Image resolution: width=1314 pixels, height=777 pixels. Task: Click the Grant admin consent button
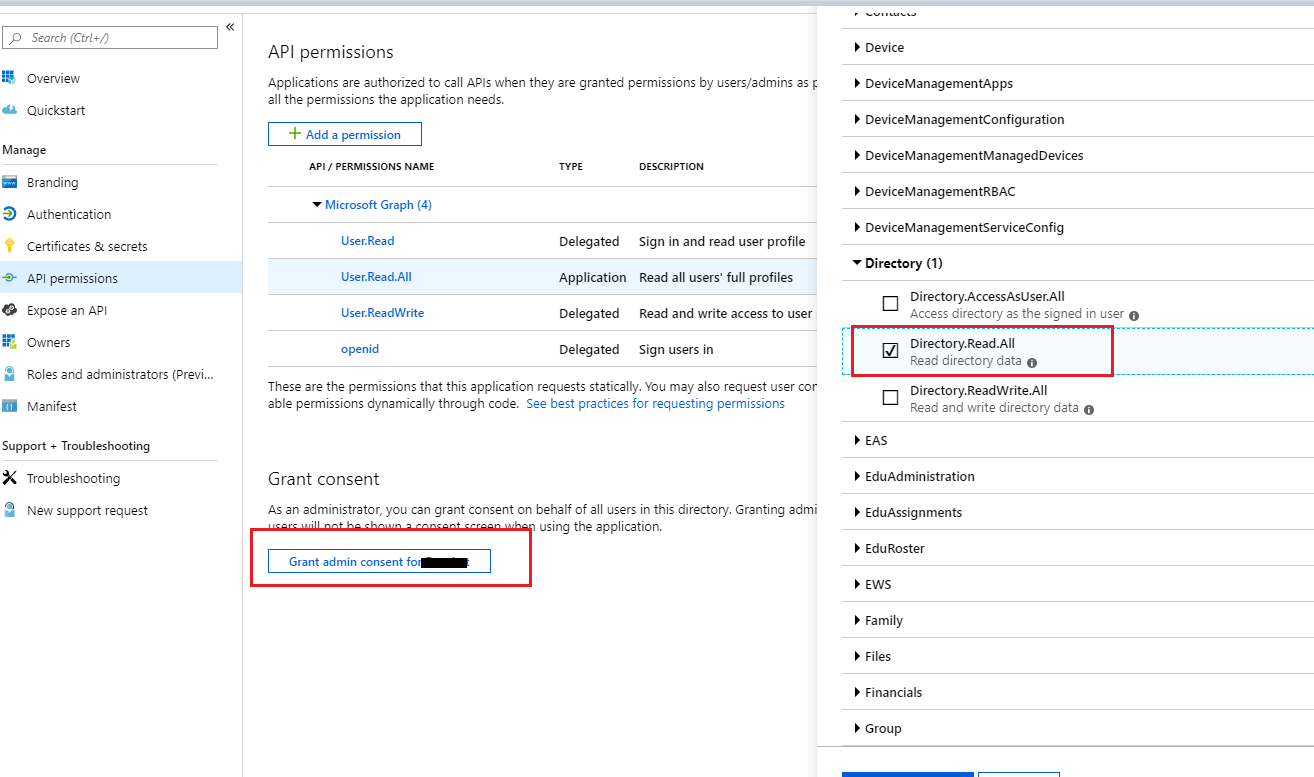click(x=380, y=562)
